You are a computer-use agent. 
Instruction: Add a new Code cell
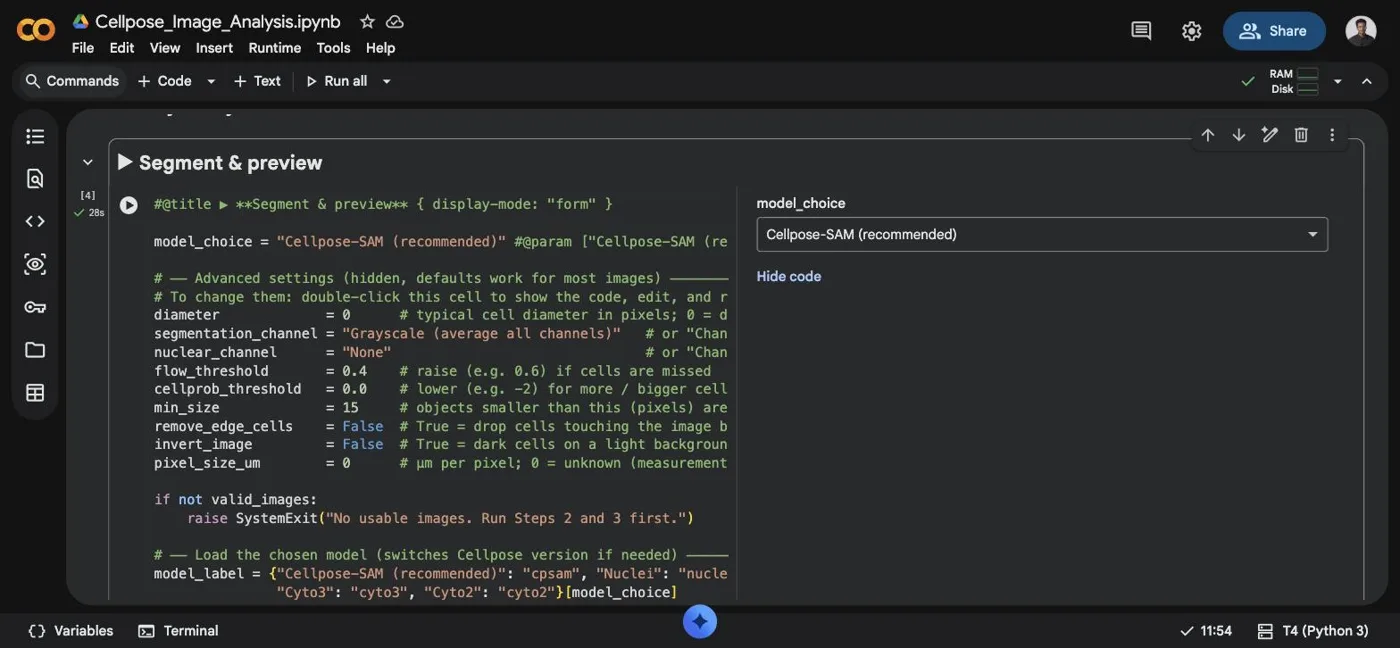(165, 81)
